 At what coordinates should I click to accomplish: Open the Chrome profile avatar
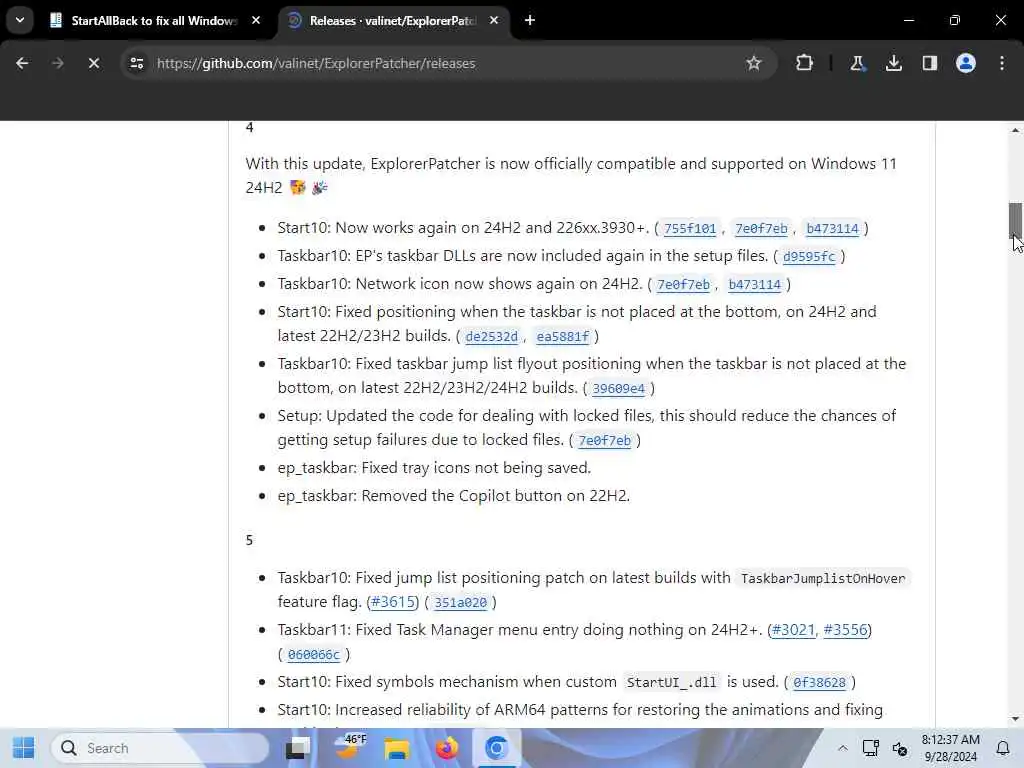[965, 63]
